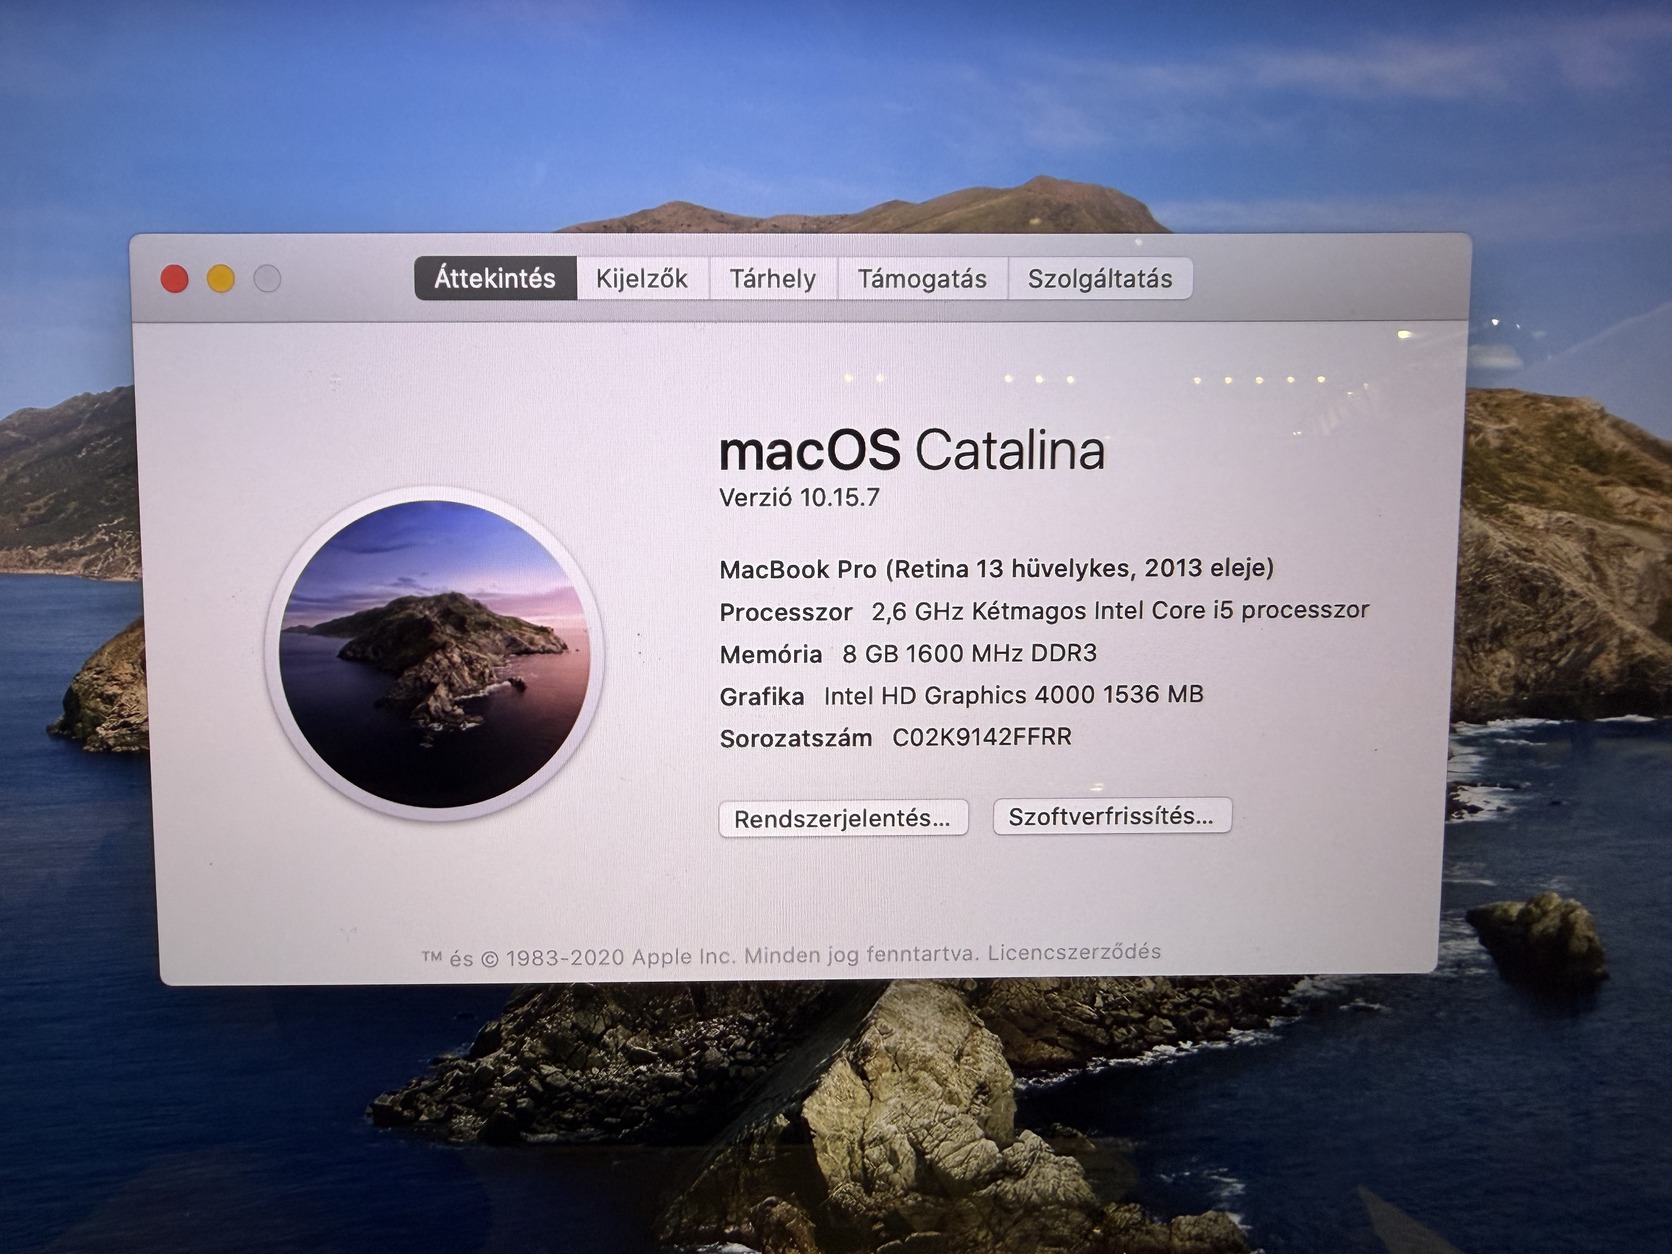Open the Kijelzők tab
Image resolution: width=1672 pixels, height=1254 pixels.
[x=642, y=278]
